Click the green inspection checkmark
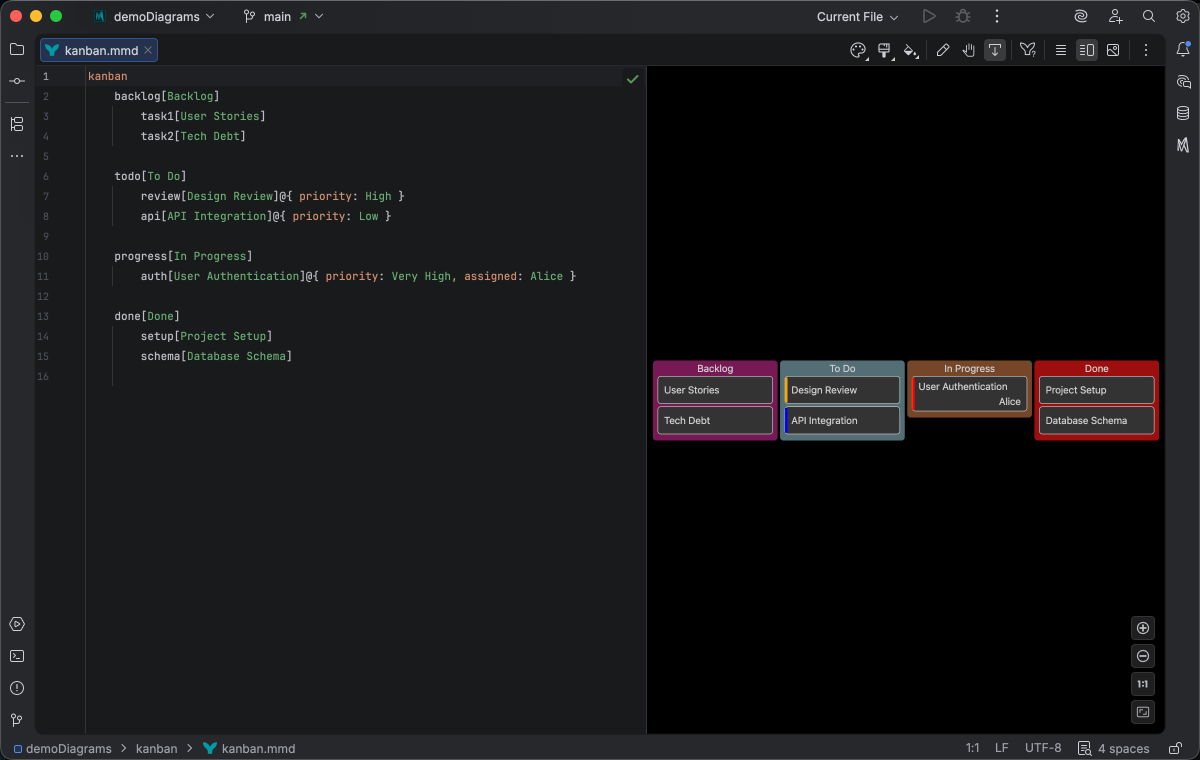The height and width of the screenshot is (760, 1200). coord(632,78)
